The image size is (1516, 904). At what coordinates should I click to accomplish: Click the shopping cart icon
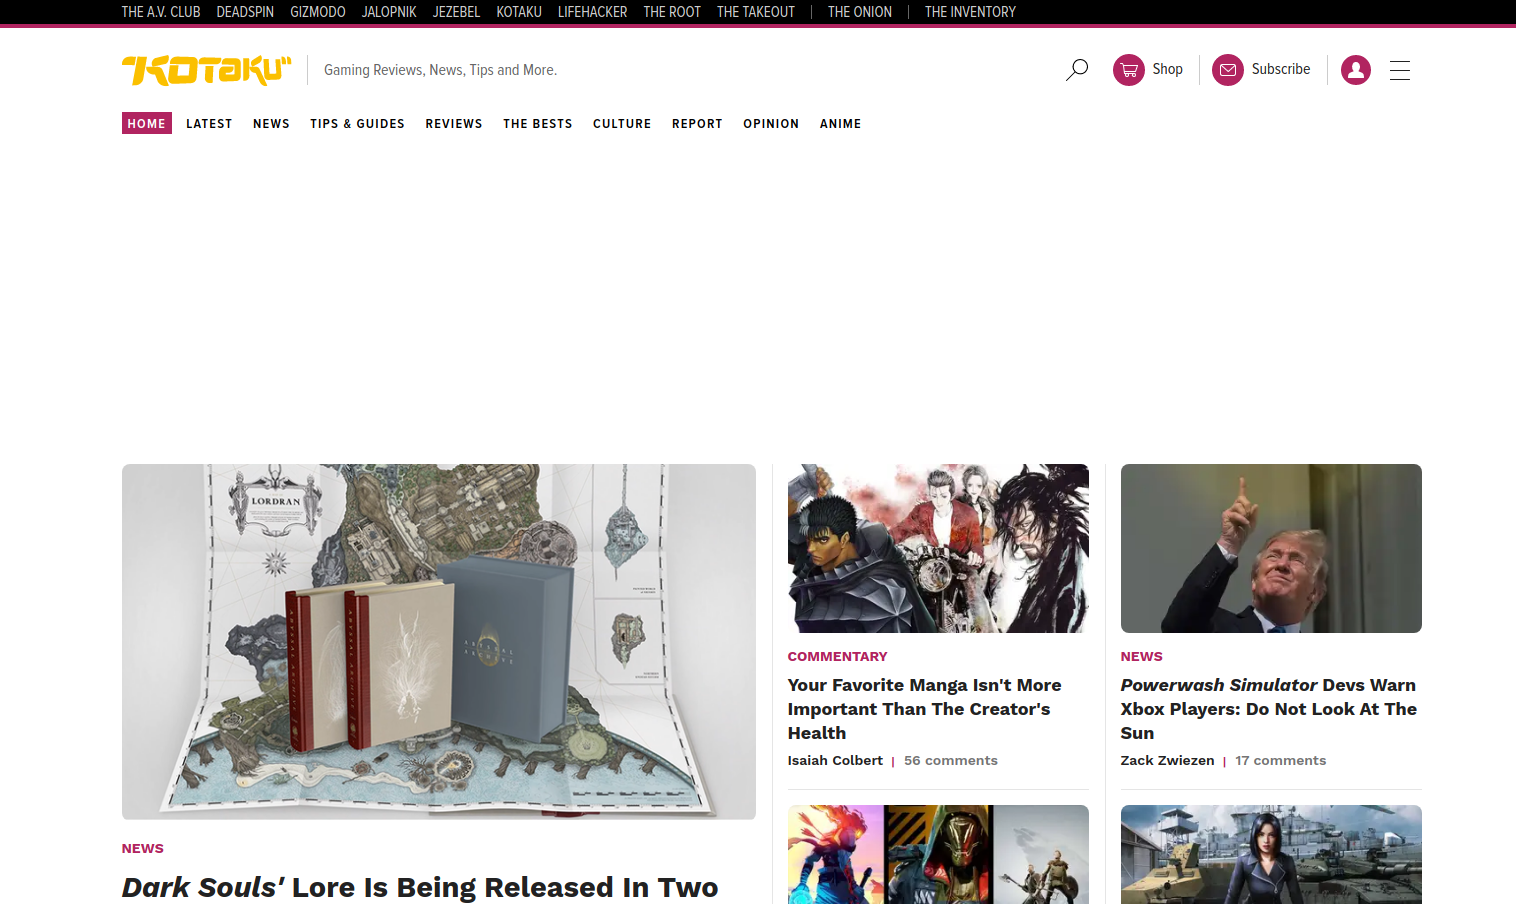point(1129,70)
